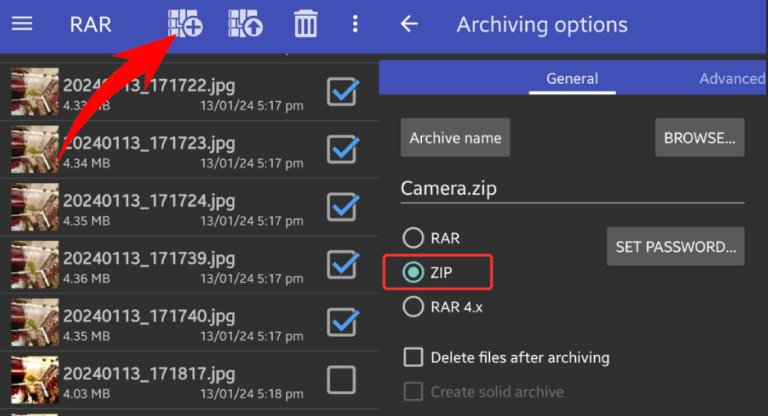The image size is (768, 416).
Task: Switch to the Advanced tab
Action: [732, 78]
